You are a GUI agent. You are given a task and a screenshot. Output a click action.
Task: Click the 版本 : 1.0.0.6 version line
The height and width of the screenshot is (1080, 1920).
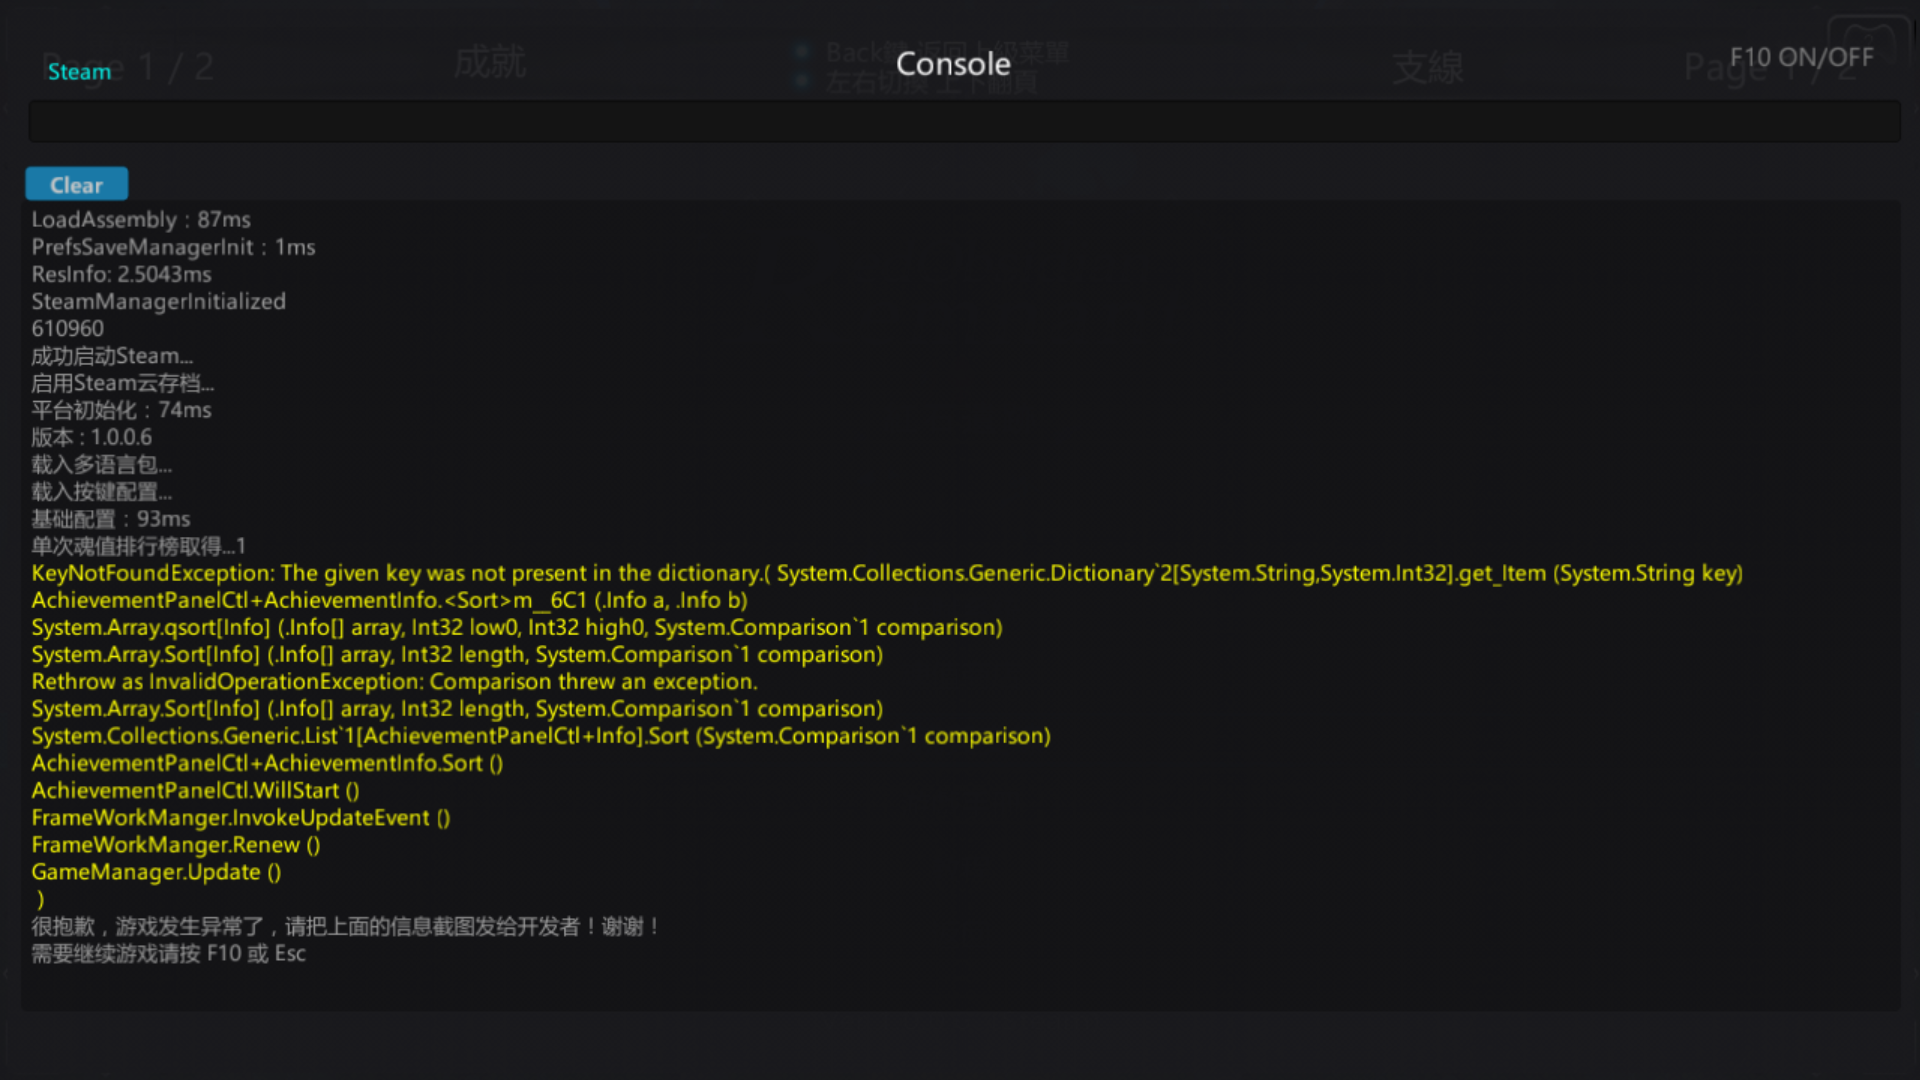(x=91, y=437)
